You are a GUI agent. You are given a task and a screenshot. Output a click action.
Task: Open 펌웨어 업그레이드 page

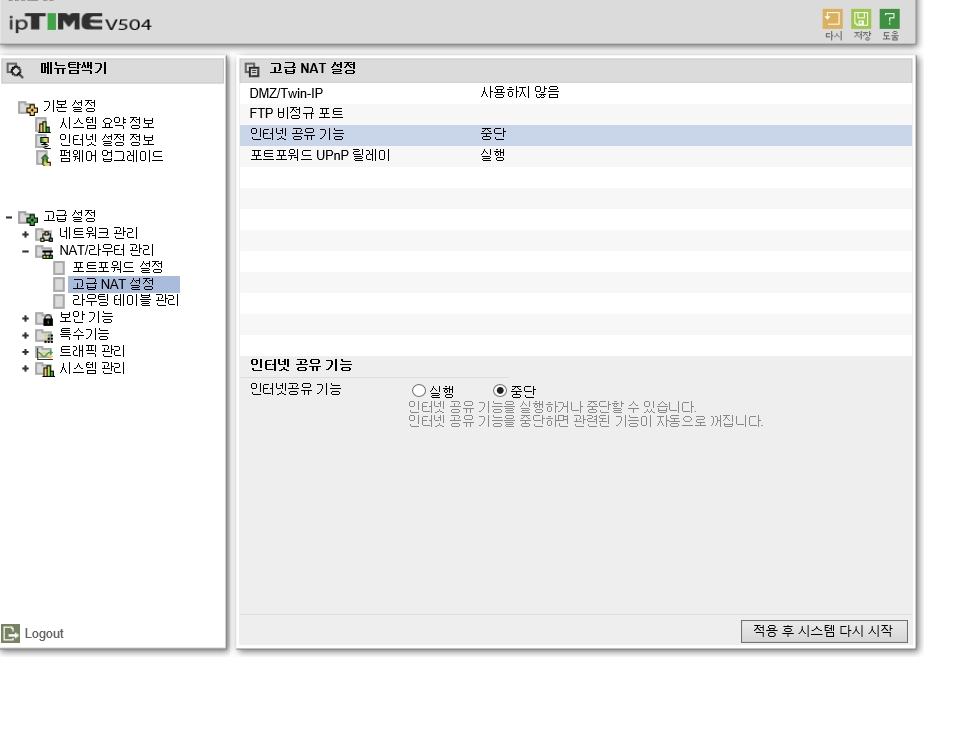click(111, 156)
